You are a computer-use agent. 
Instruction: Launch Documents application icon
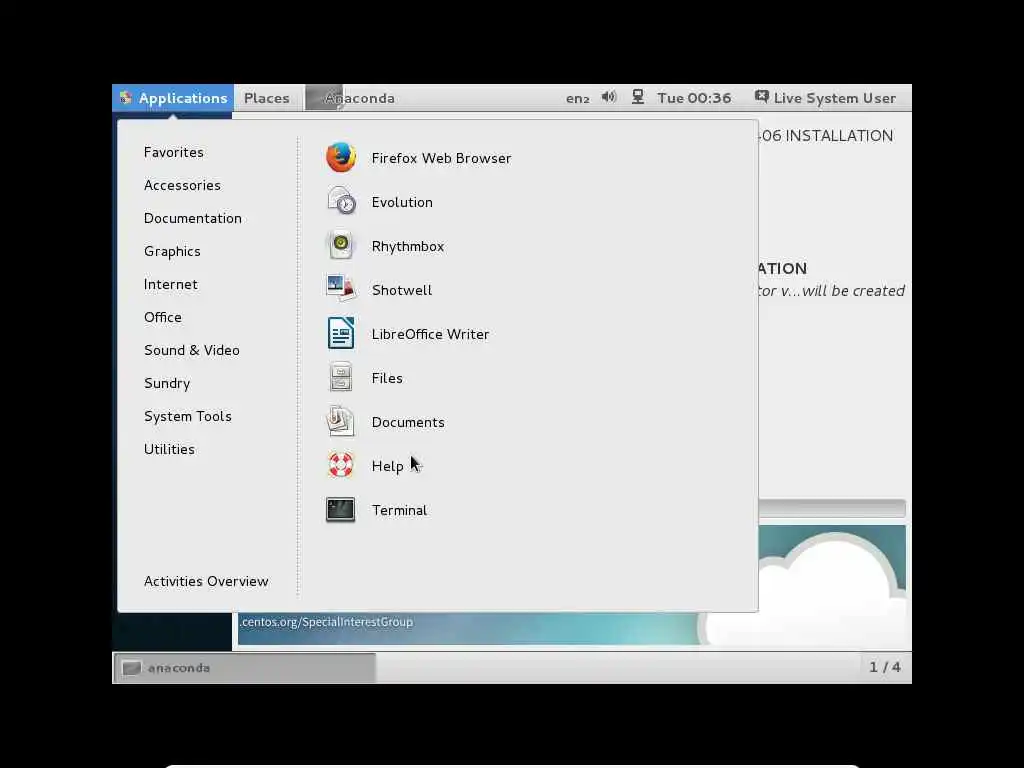point(341,421)
